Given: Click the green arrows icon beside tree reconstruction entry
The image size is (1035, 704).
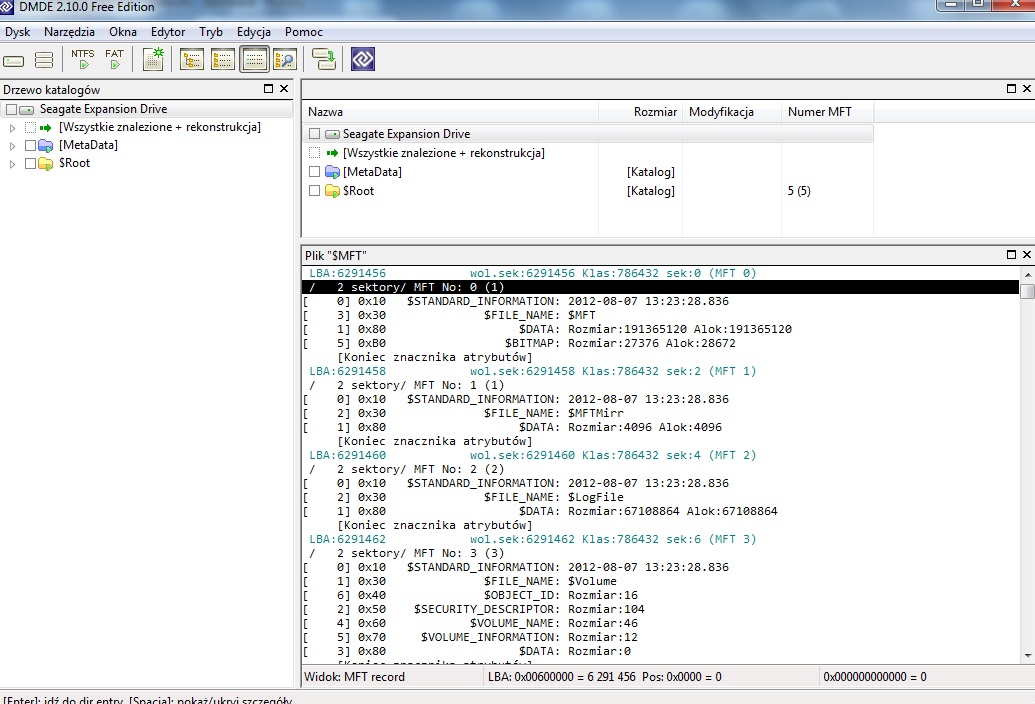Looking at the screenshot, I should click(46, 127).
